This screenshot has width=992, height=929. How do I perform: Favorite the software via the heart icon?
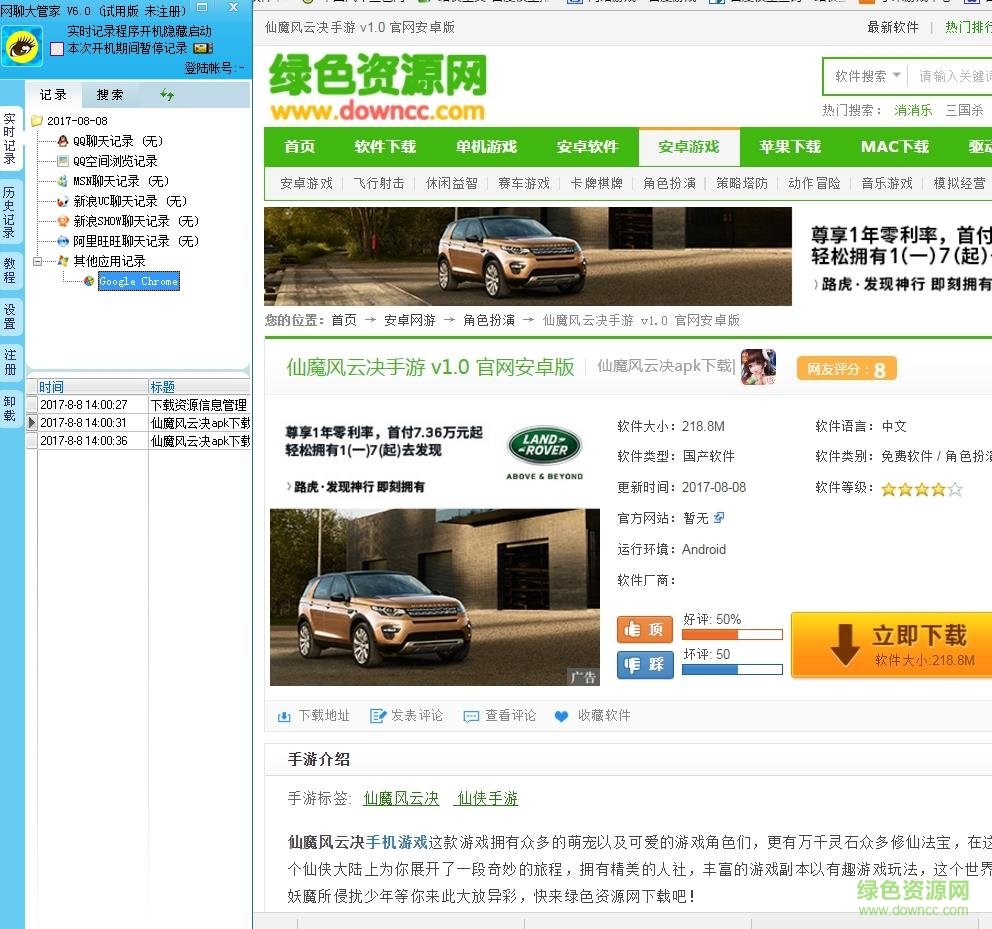tap(561, 715)
